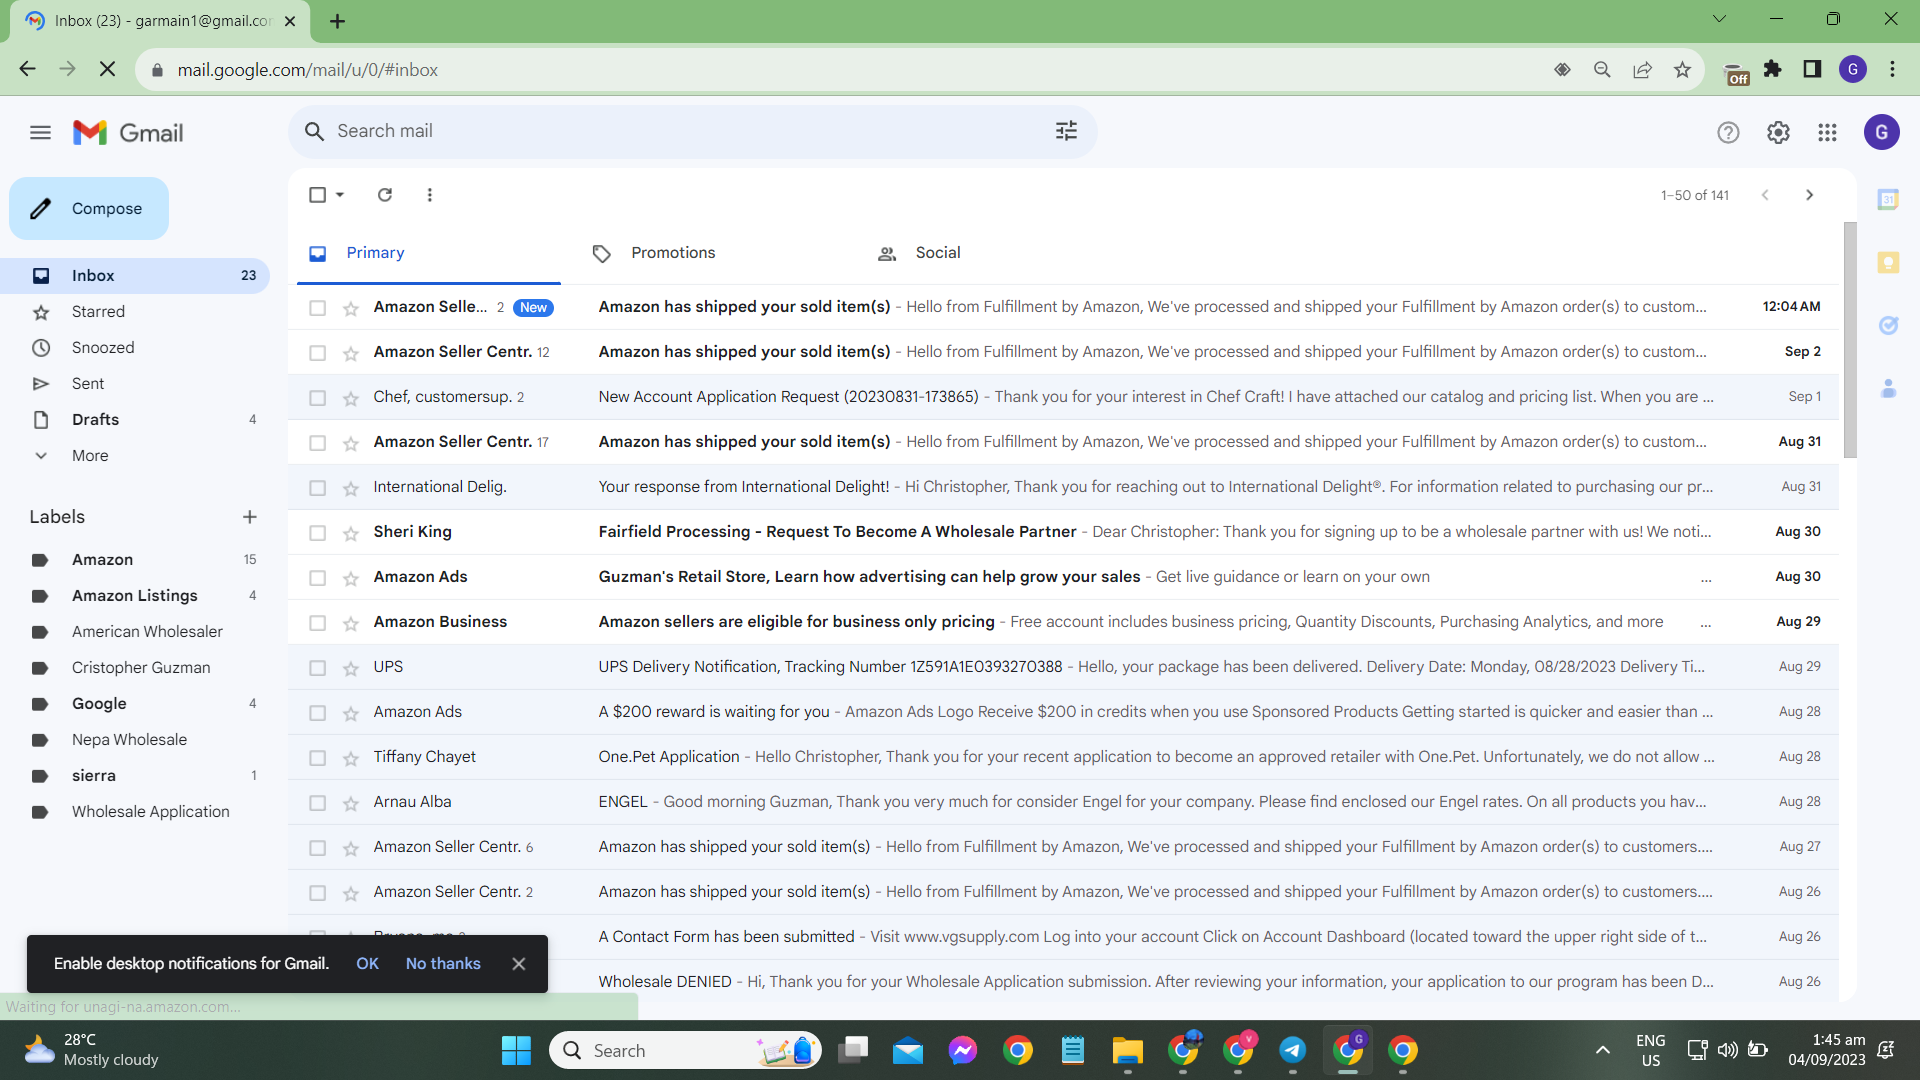This screenshot has height=1080, width=1920.
Task: Select the Sheri King email checkbox
Action: [318, 533]
